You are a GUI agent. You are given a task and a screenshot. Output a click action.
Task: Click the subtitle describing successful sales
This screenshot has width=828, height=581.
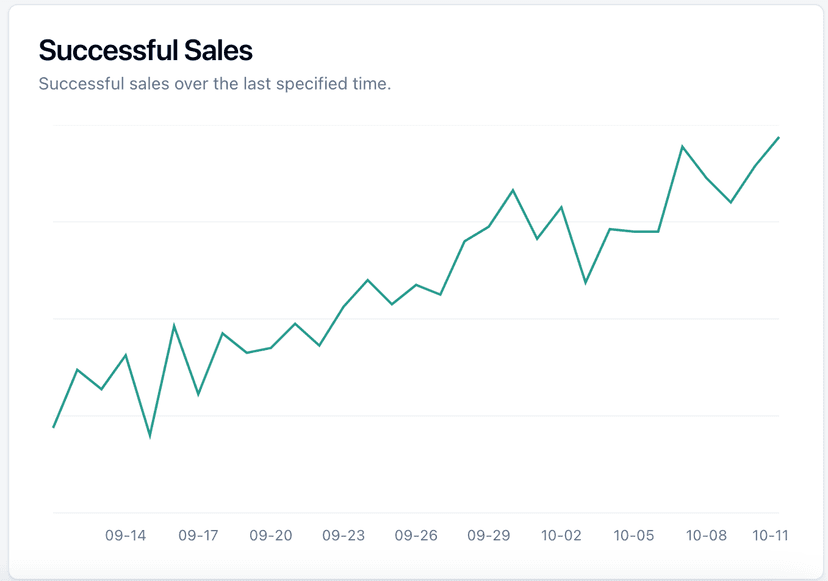[x=214, y=84]
